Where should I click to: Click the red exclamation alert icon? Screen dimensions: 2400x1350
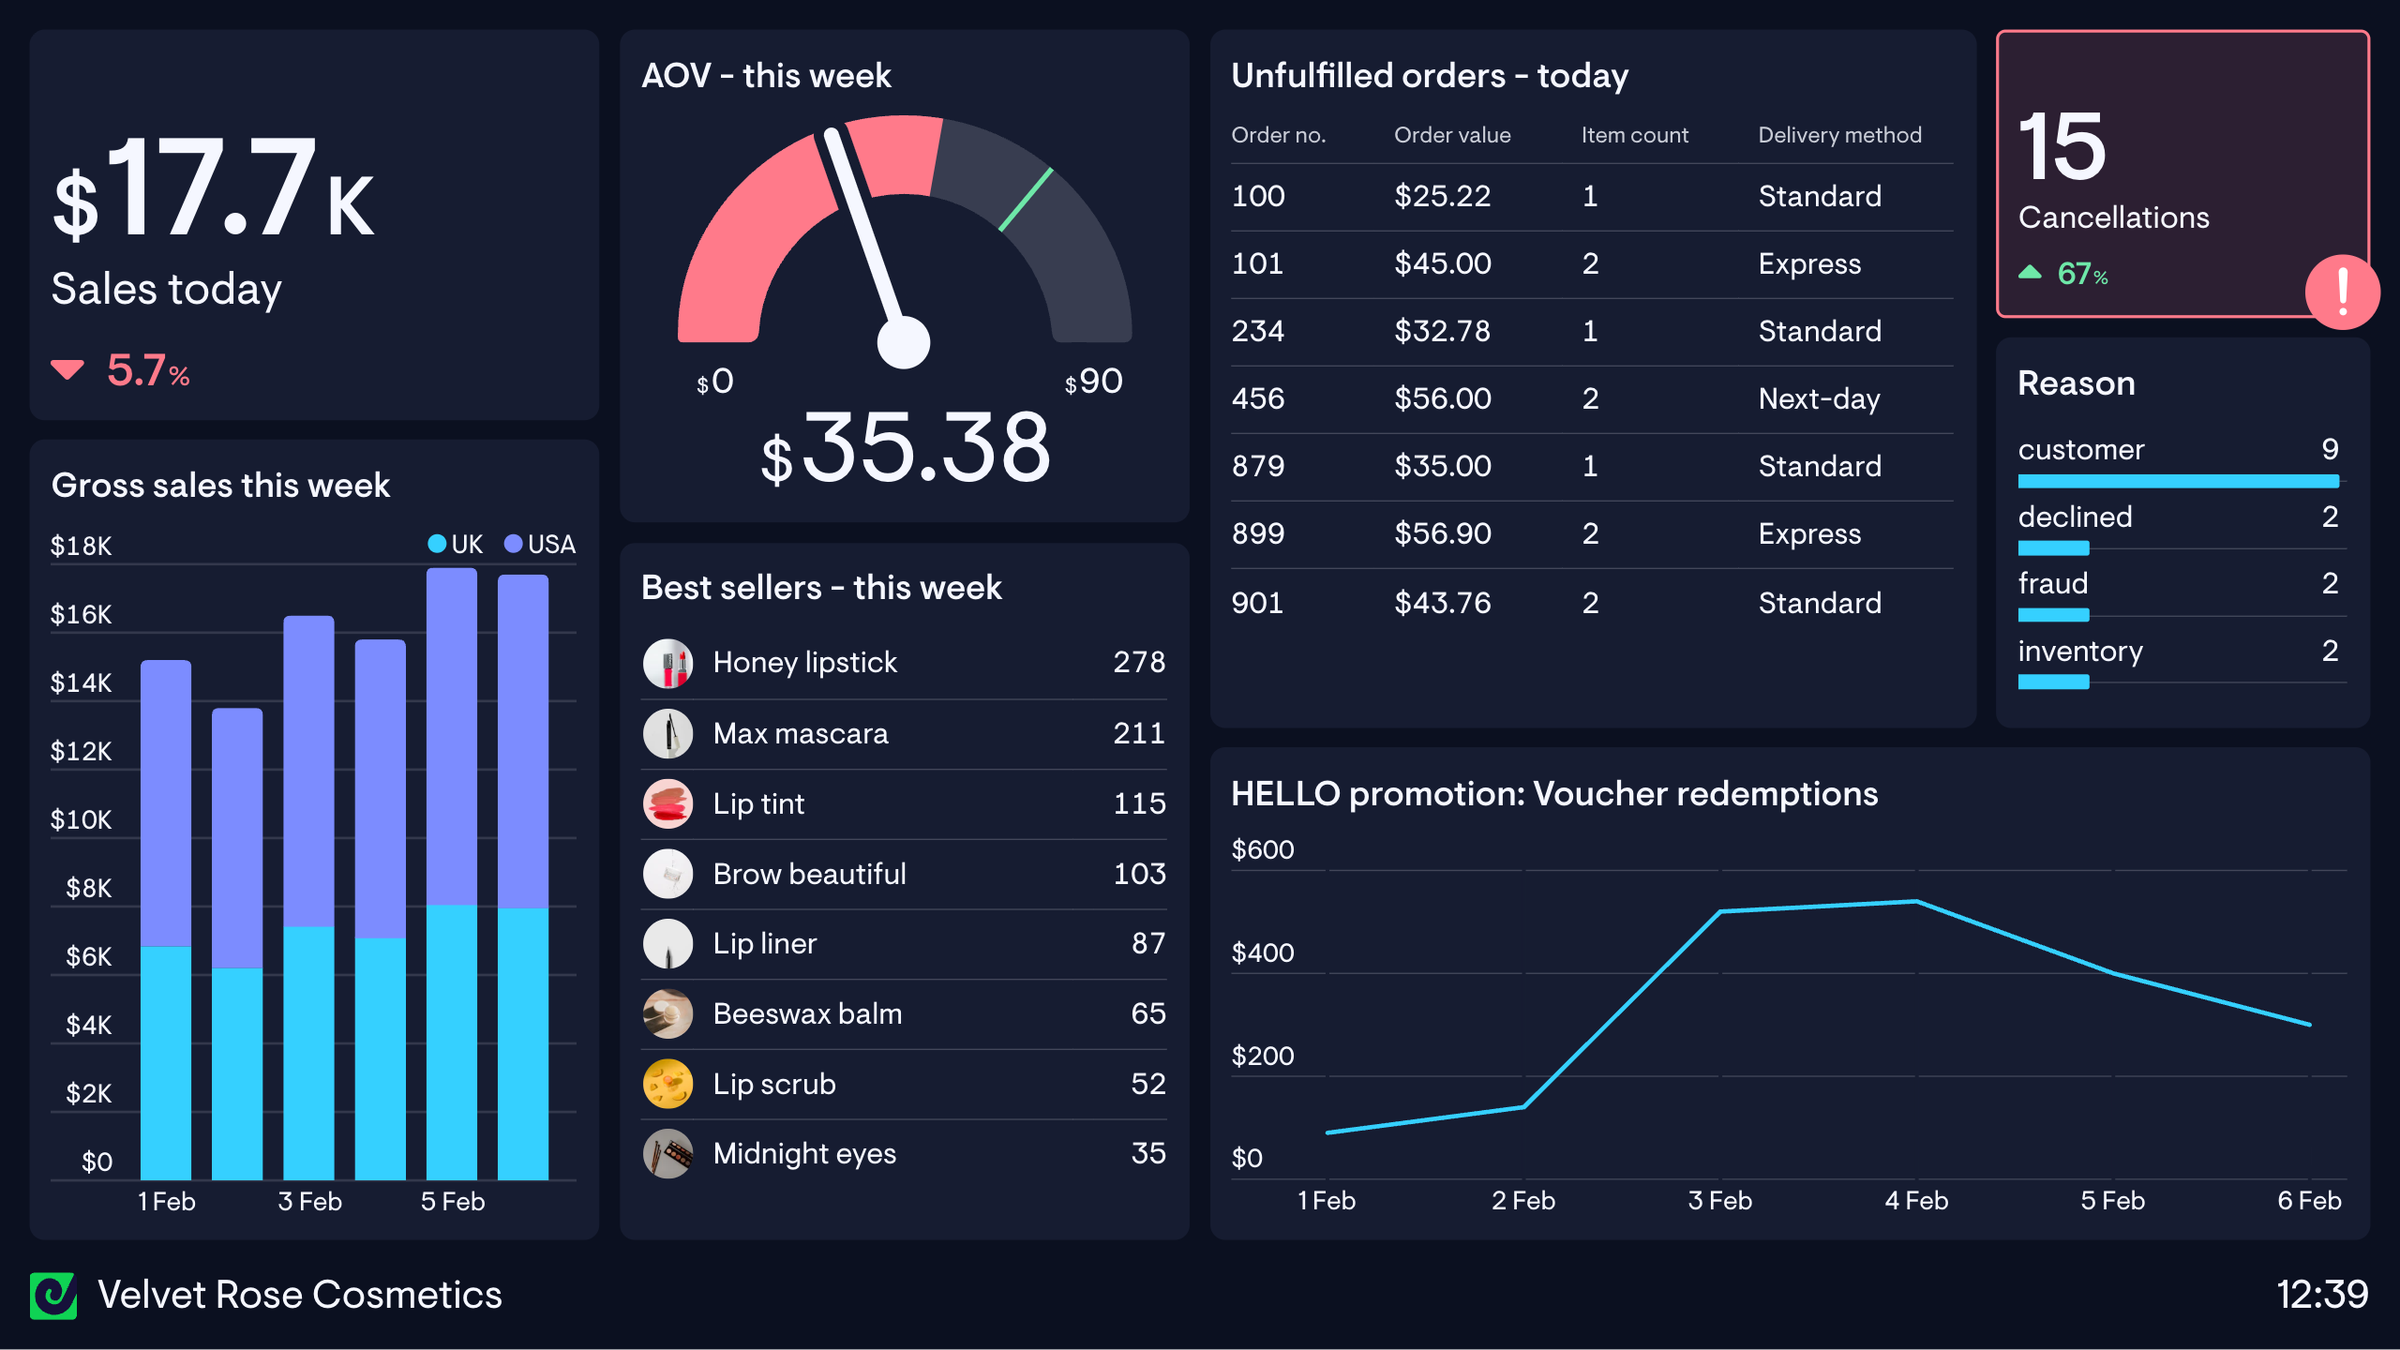pyautogui.click(x=2342, y=292)
